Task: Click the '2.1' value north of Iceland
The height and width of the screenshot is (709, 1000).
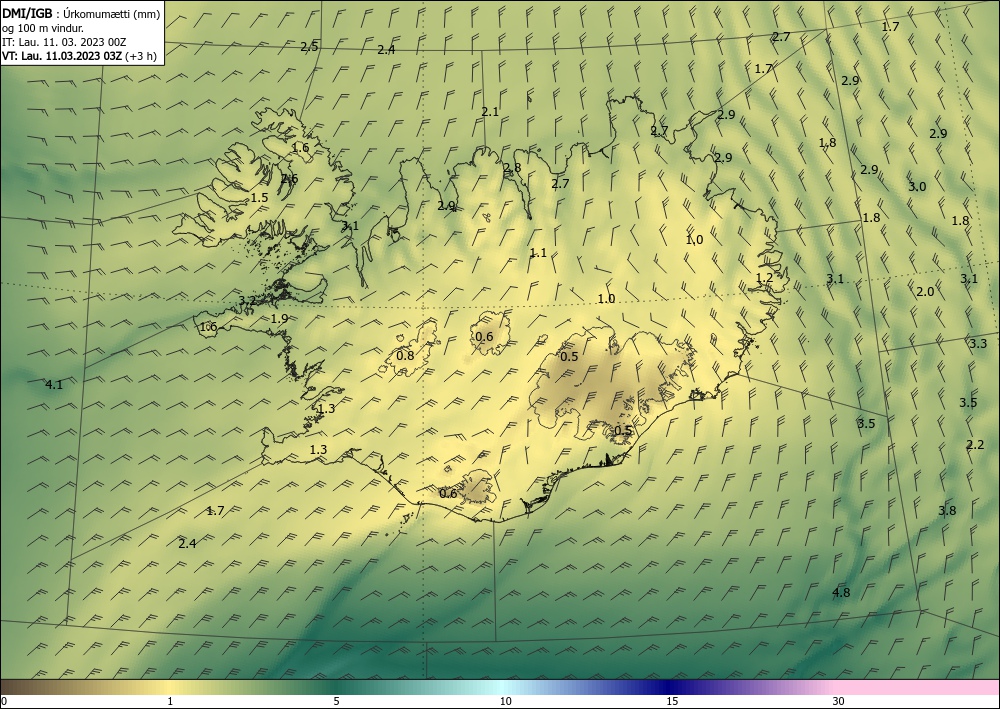Action: (490, 112)
